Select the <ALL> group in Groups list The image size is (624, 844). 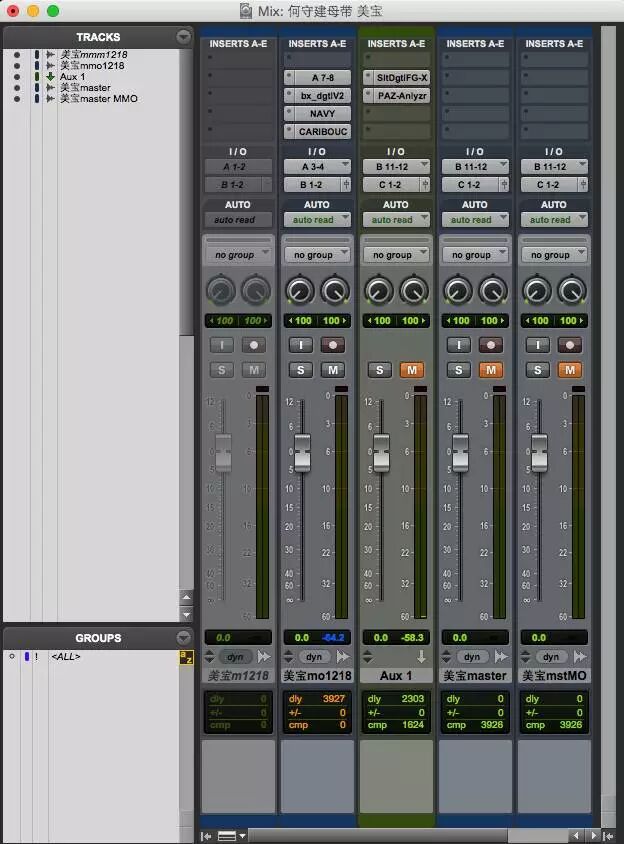pyautogui.click(x=66, y=657)
